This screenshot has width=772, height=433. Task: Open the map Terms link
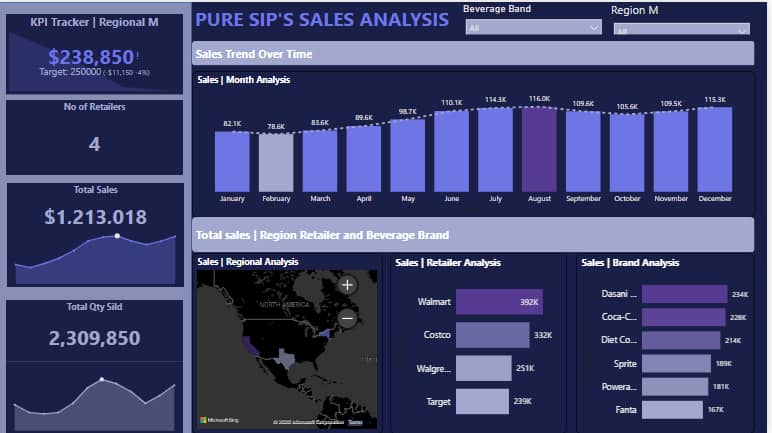(355, 422)
